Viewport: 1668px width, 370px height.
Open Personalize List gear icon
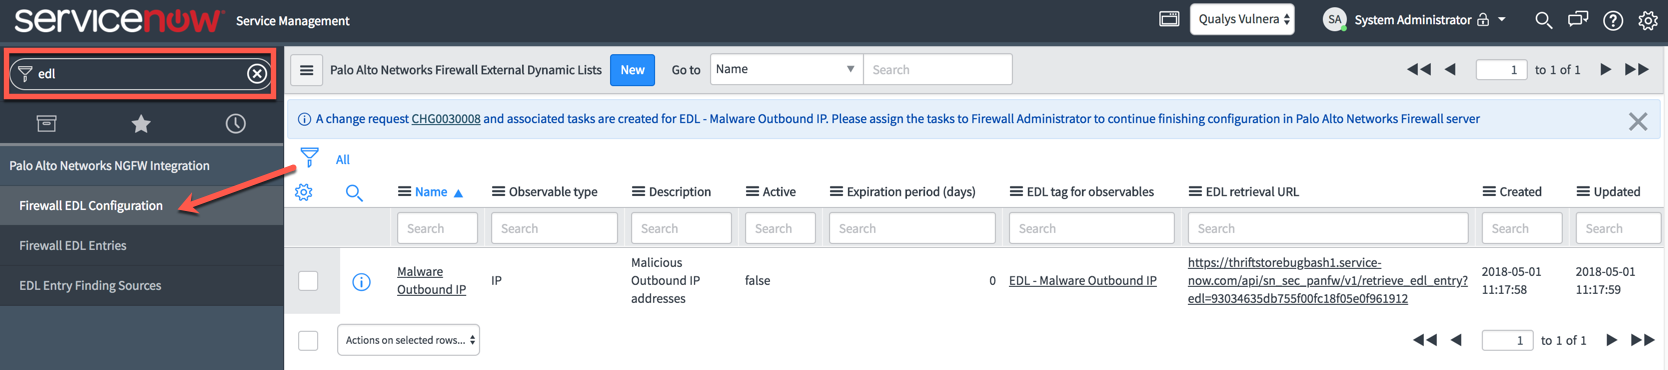(x=304, y=192)
